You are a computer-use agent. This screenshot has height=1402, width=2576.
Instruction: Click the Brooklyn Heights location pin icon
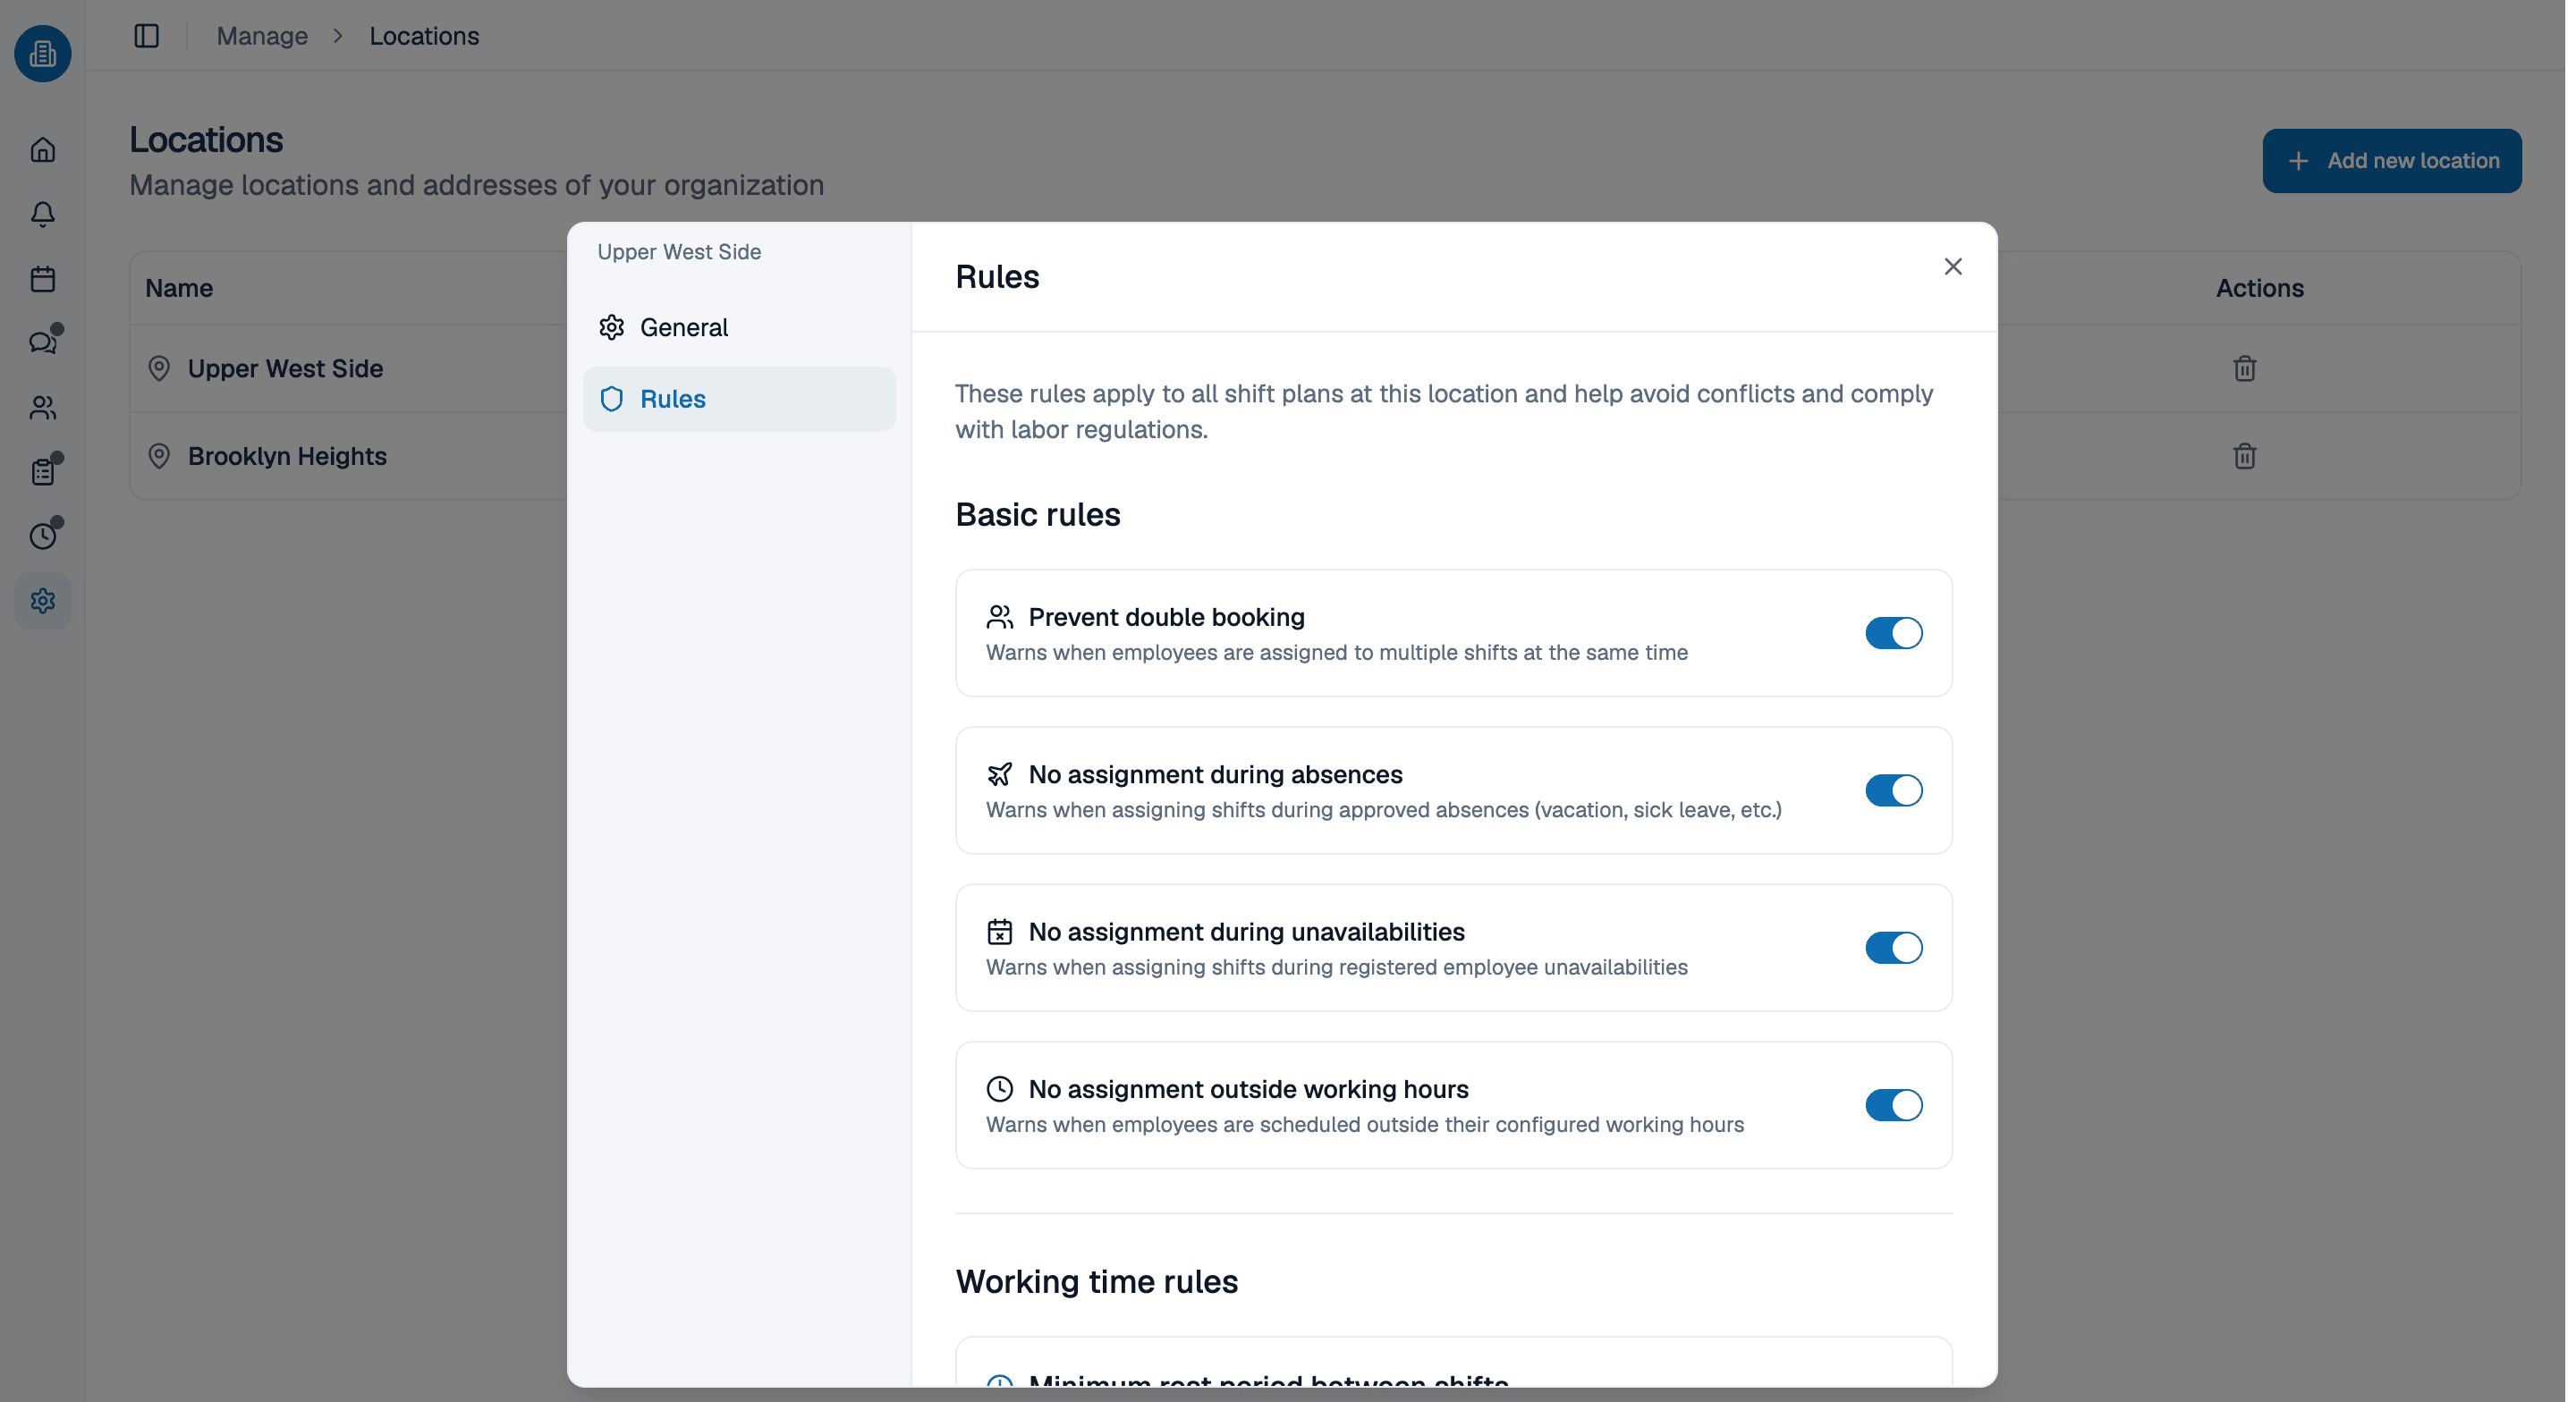point(159,456)
